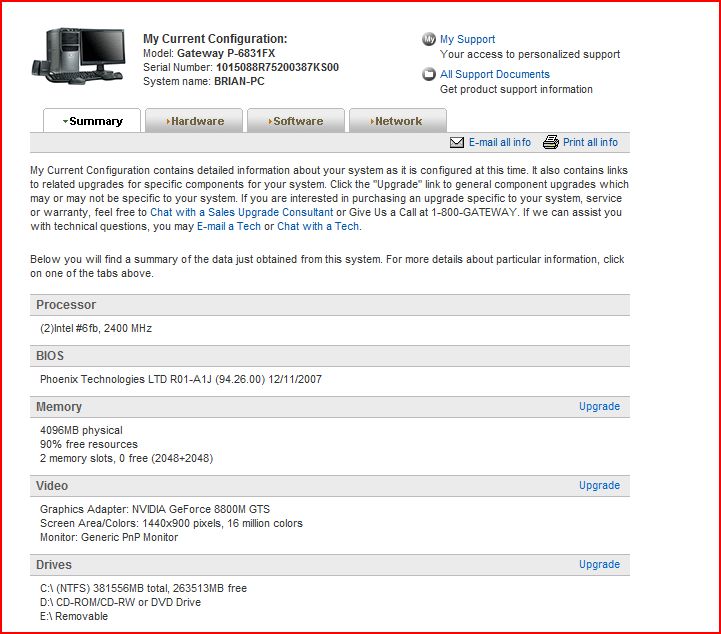The width and height of the screenshot is (721, 634).
Task: Click the Gateway computer product image
Action: pos(79,56)
